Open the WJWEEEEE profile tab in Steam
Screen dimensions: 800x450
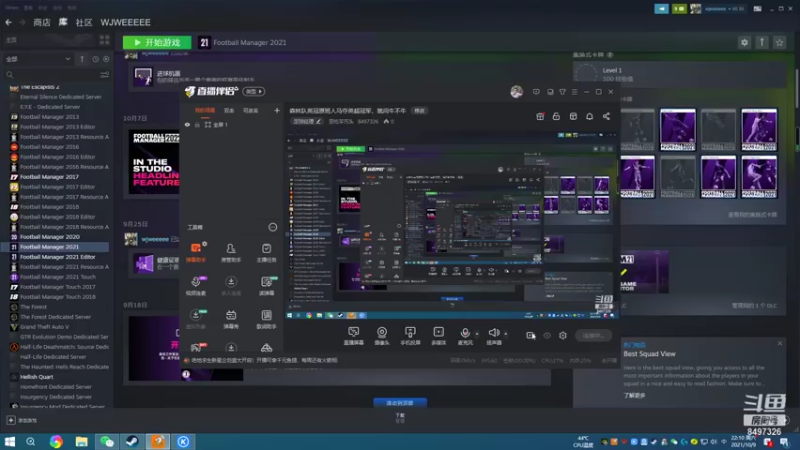tap(126, 22)
